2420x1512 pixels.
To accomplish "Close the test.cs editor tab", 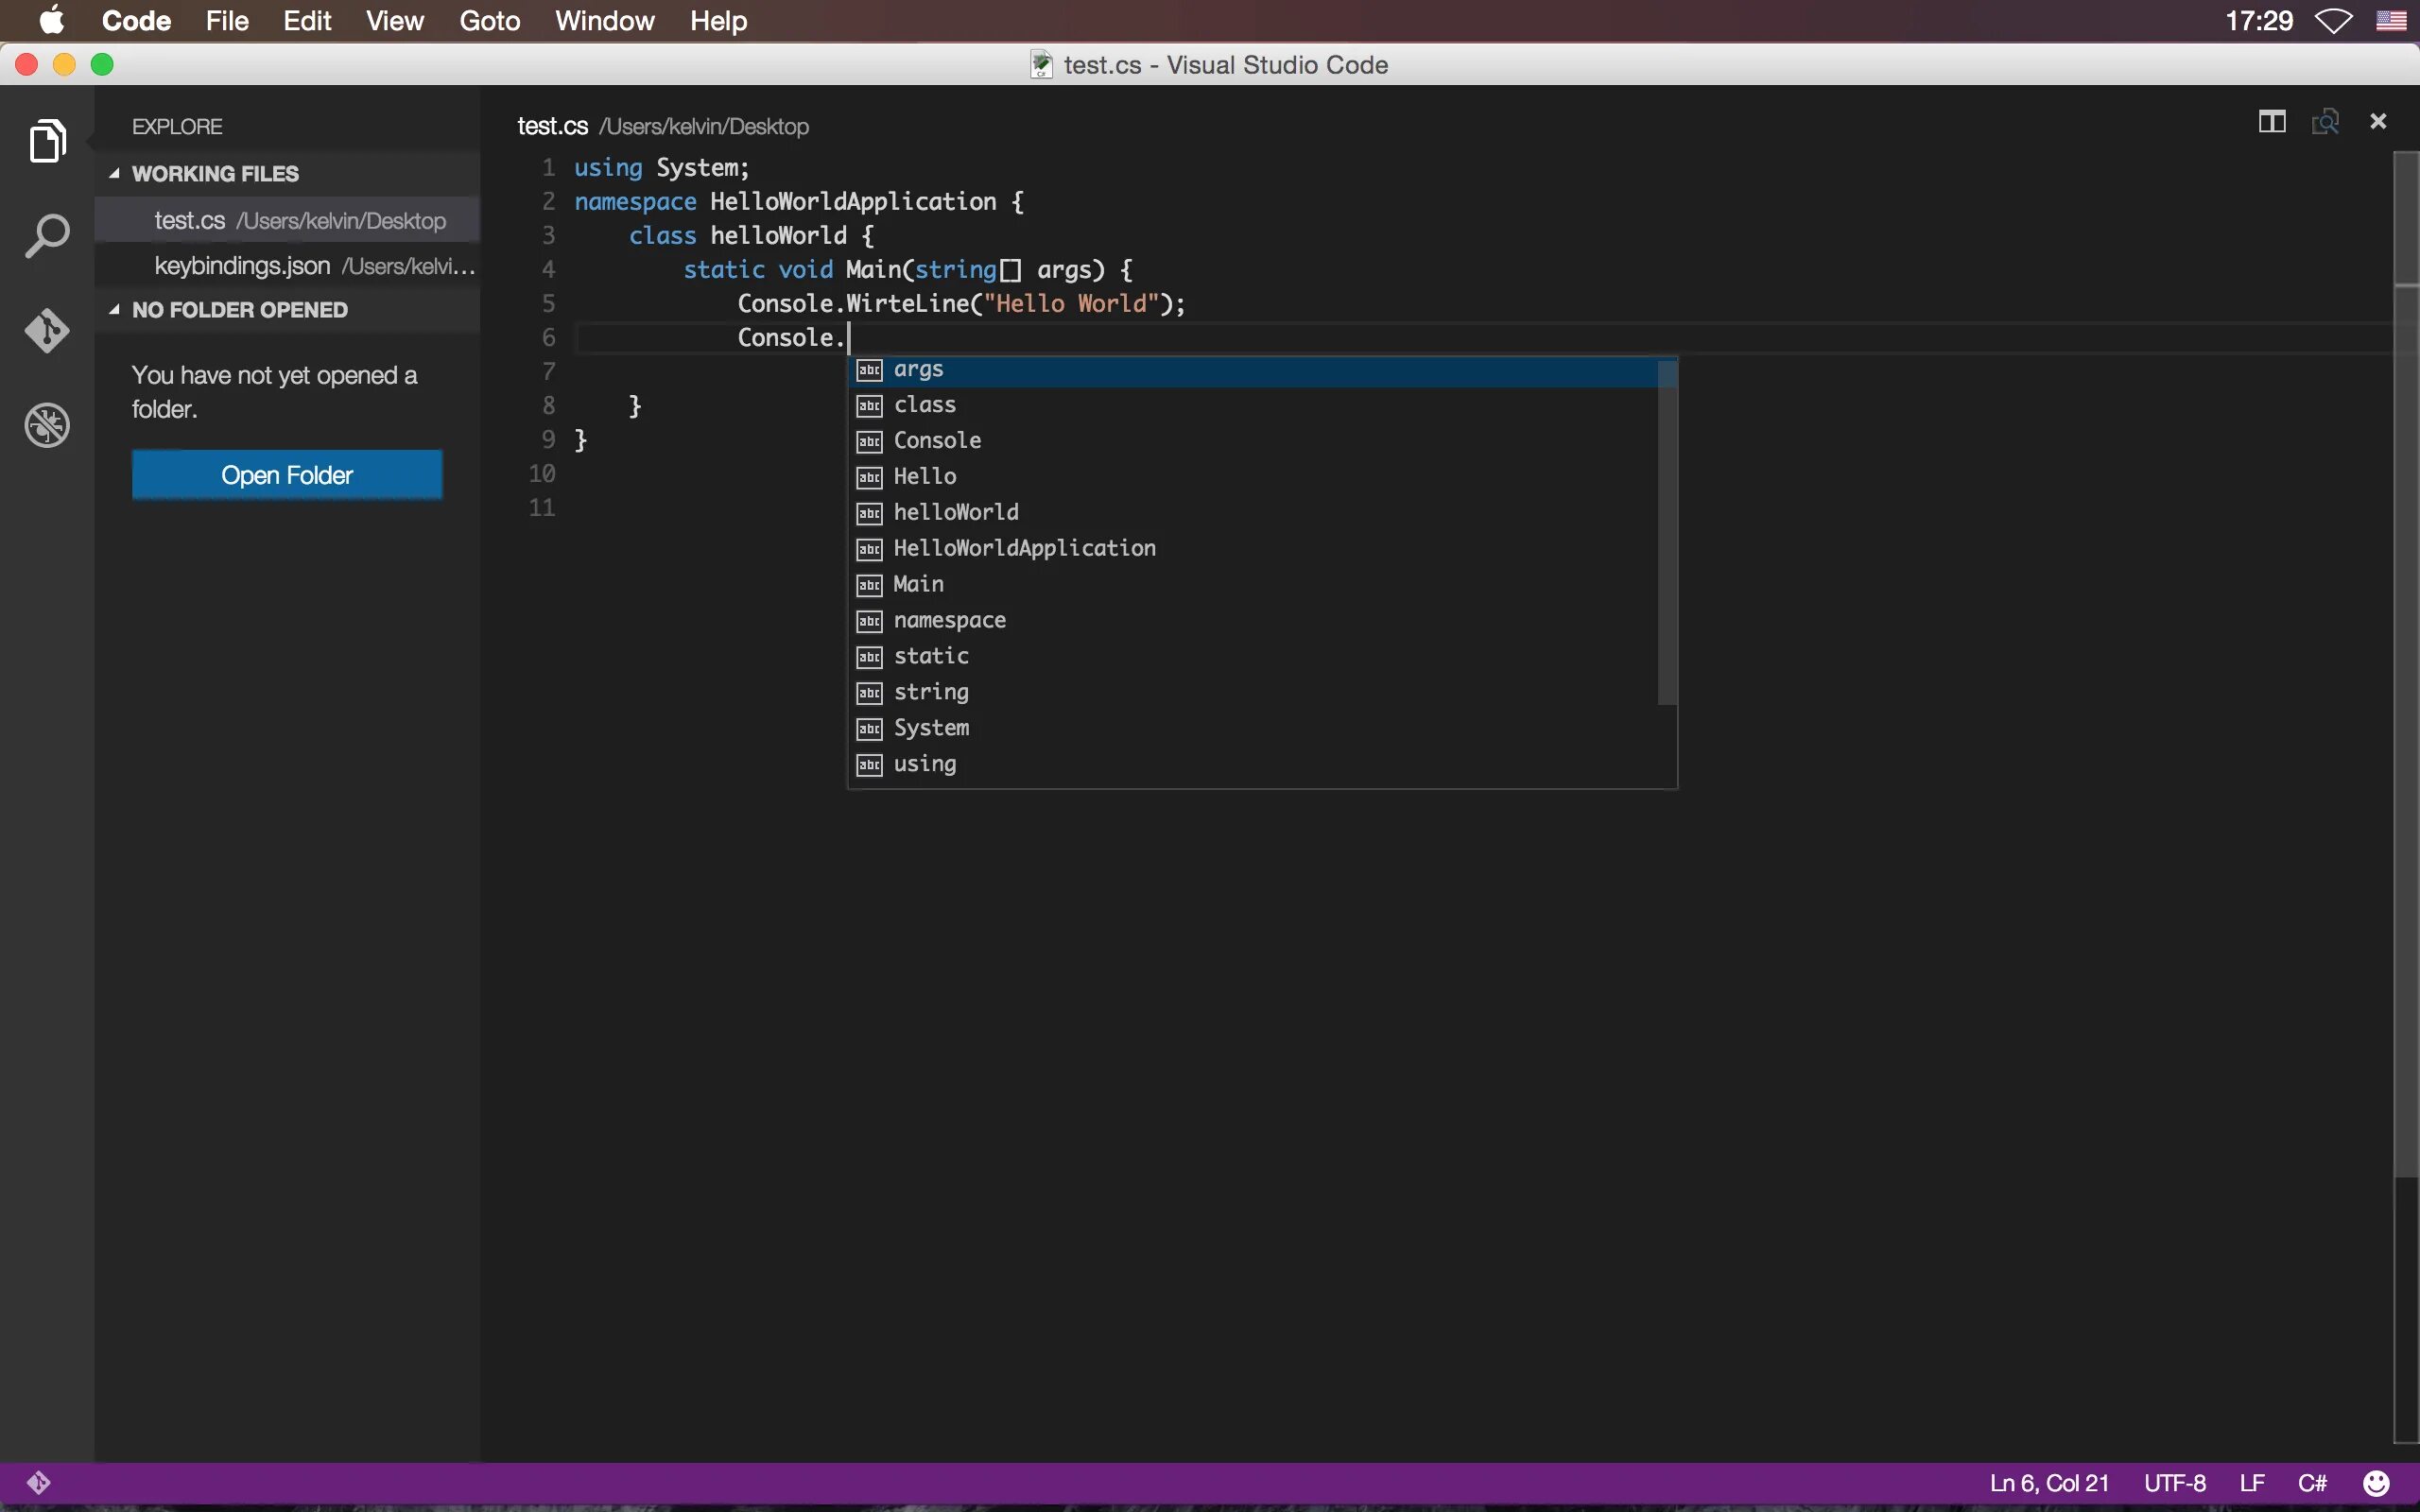I will (x=2379, y=122).
